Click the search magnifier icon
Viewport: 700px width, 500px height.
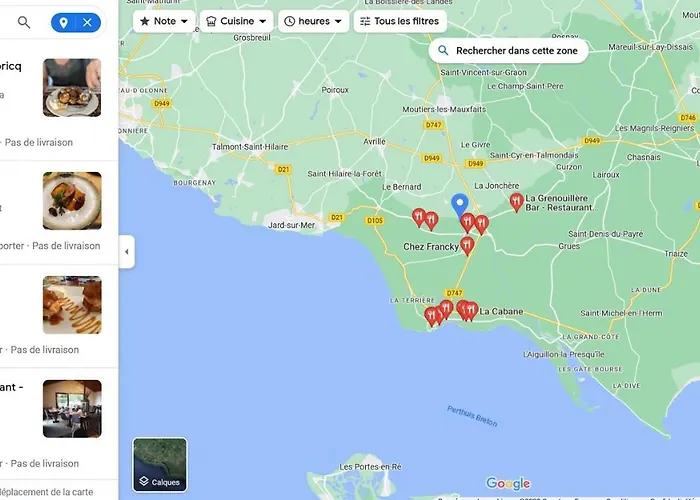point(24,22)
